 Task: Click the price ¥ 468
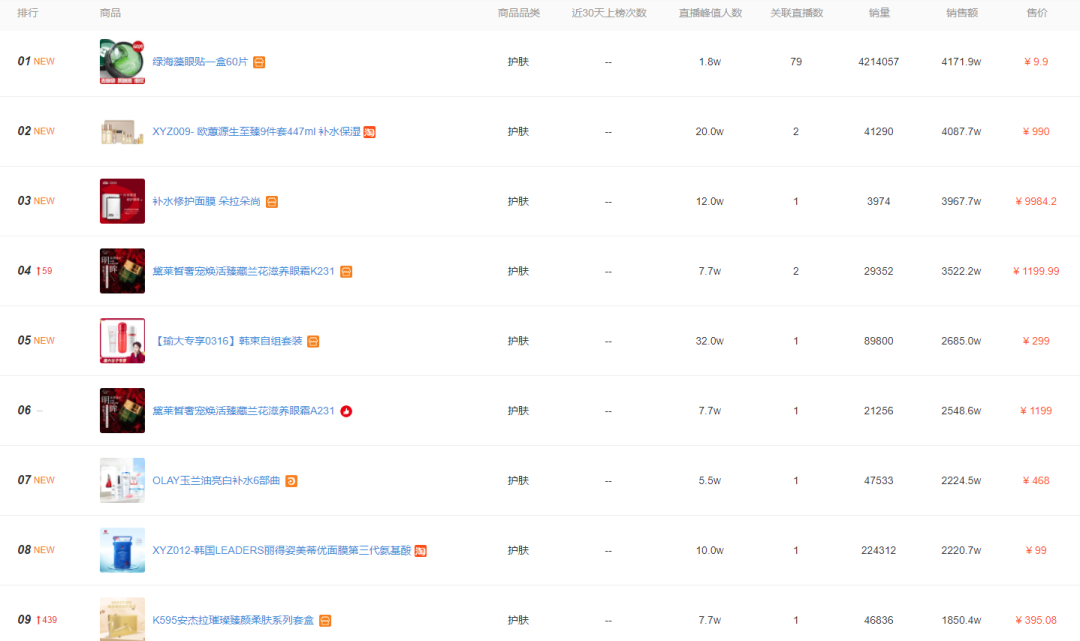coord(1036,481)
